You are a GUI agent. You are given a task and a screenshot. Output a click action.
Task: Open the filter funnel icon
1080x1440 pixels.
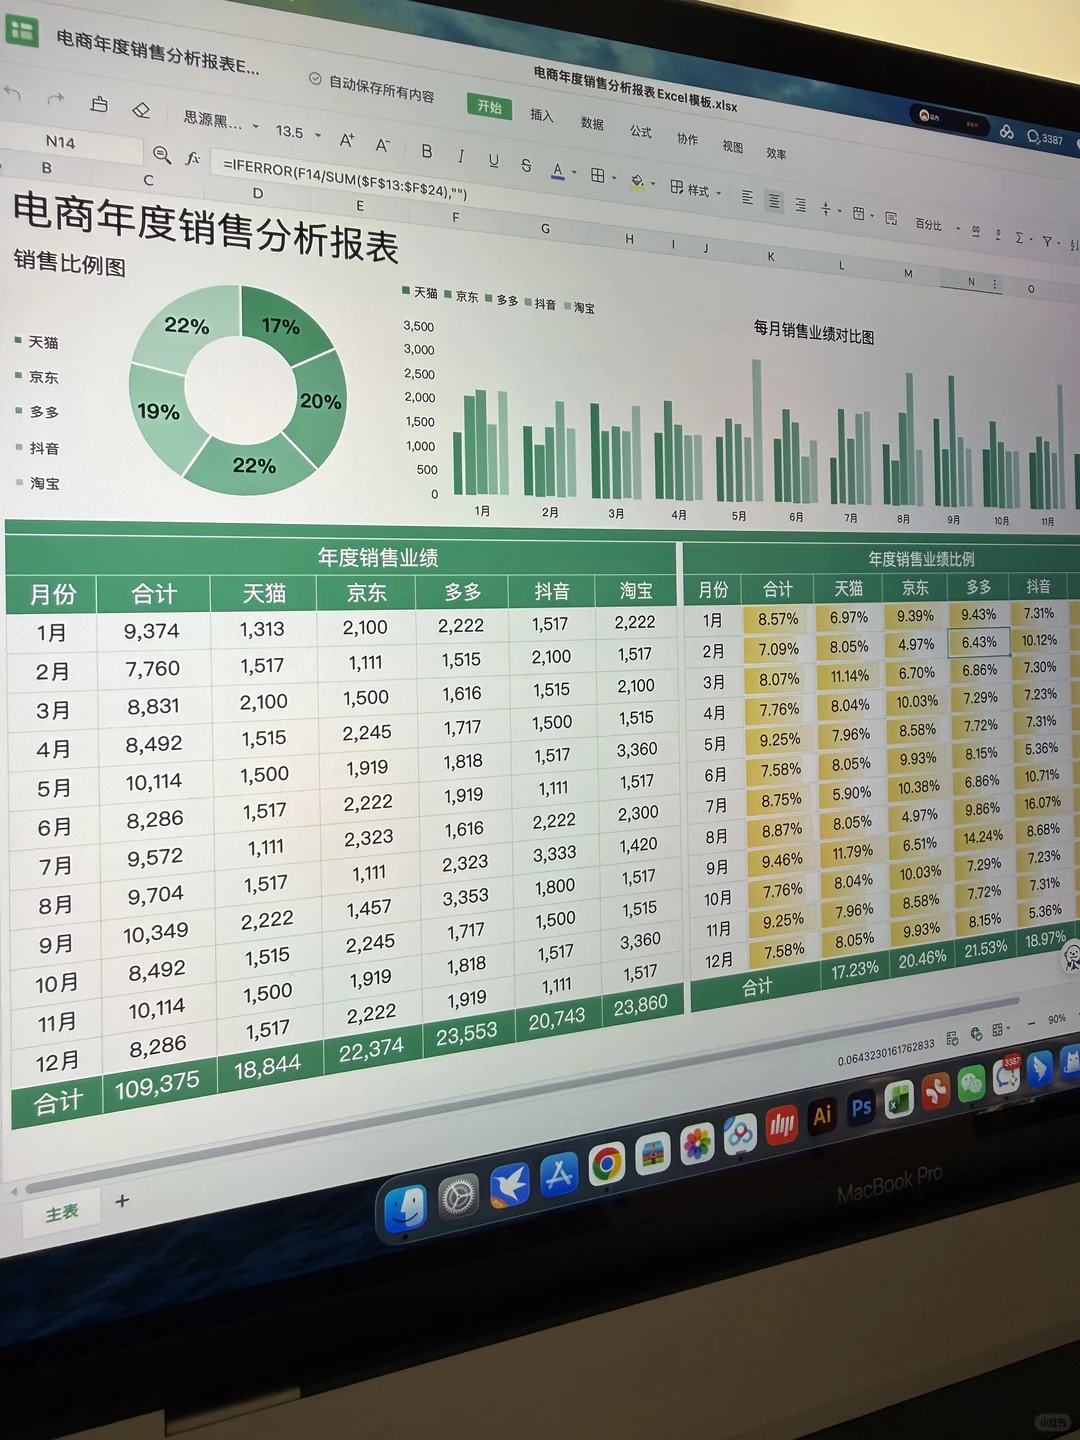click(1047, 239)
